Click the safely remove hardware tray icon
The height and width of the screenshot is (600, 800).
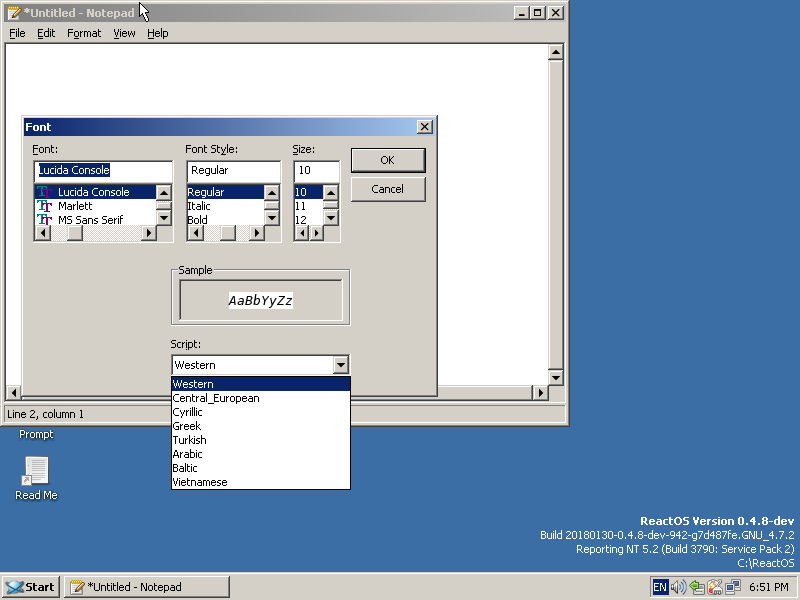[x=697, y=587]
